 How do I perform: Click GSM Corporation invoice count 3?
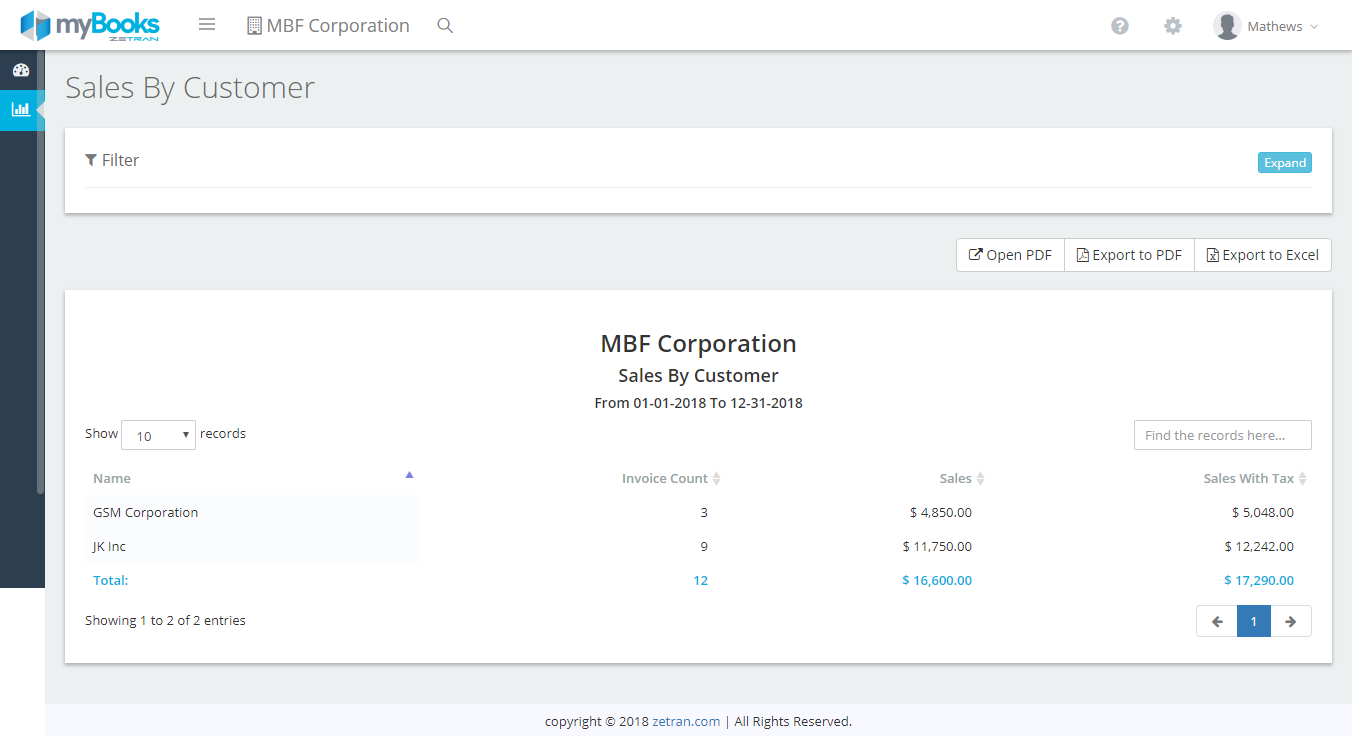(704, 513)
